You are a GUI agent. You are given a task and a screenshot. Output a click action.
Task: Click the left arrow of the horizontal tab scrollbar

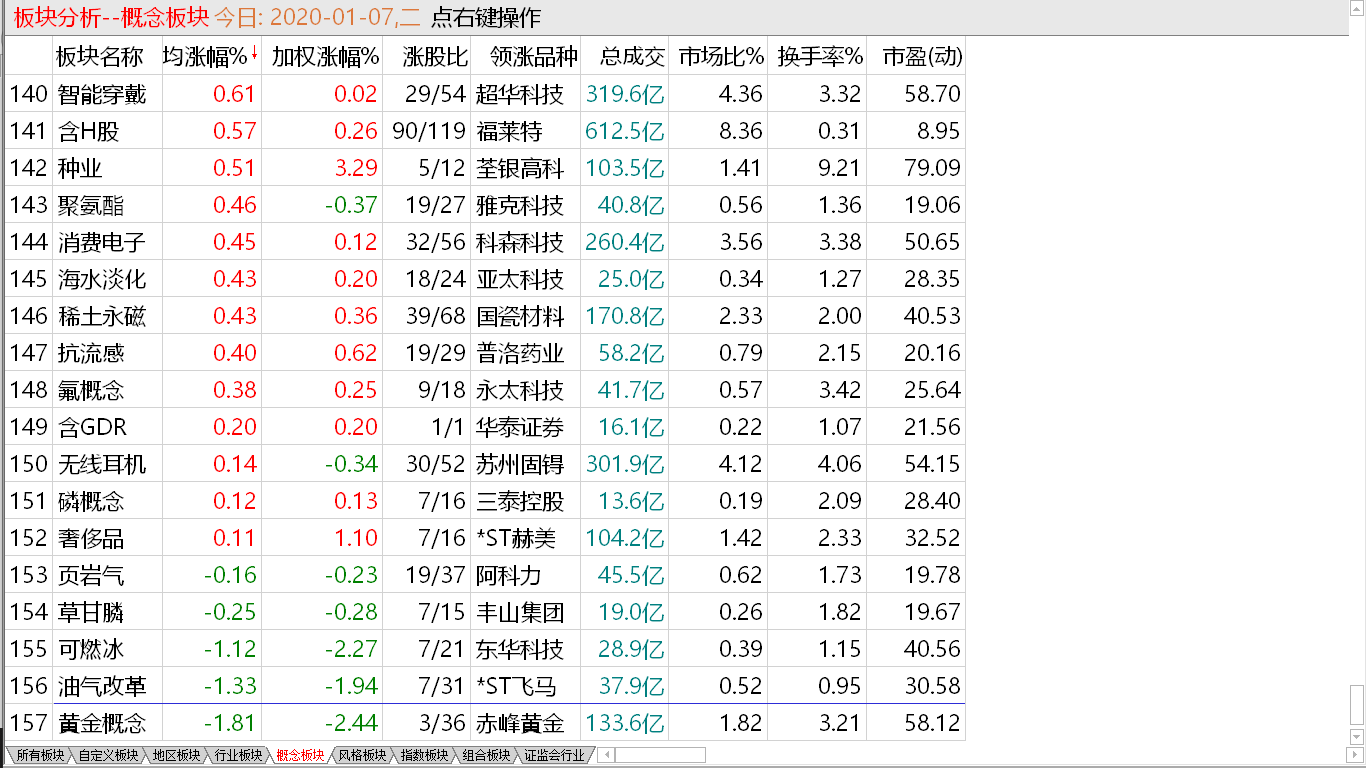point(606,755)
